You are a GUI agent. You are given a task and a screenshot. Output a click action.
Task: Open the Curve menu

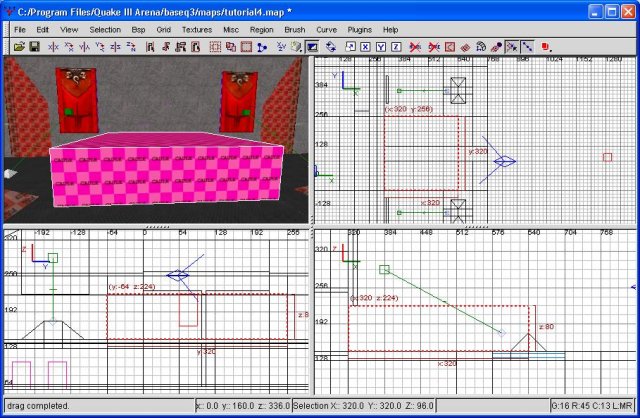pos(327,30)
